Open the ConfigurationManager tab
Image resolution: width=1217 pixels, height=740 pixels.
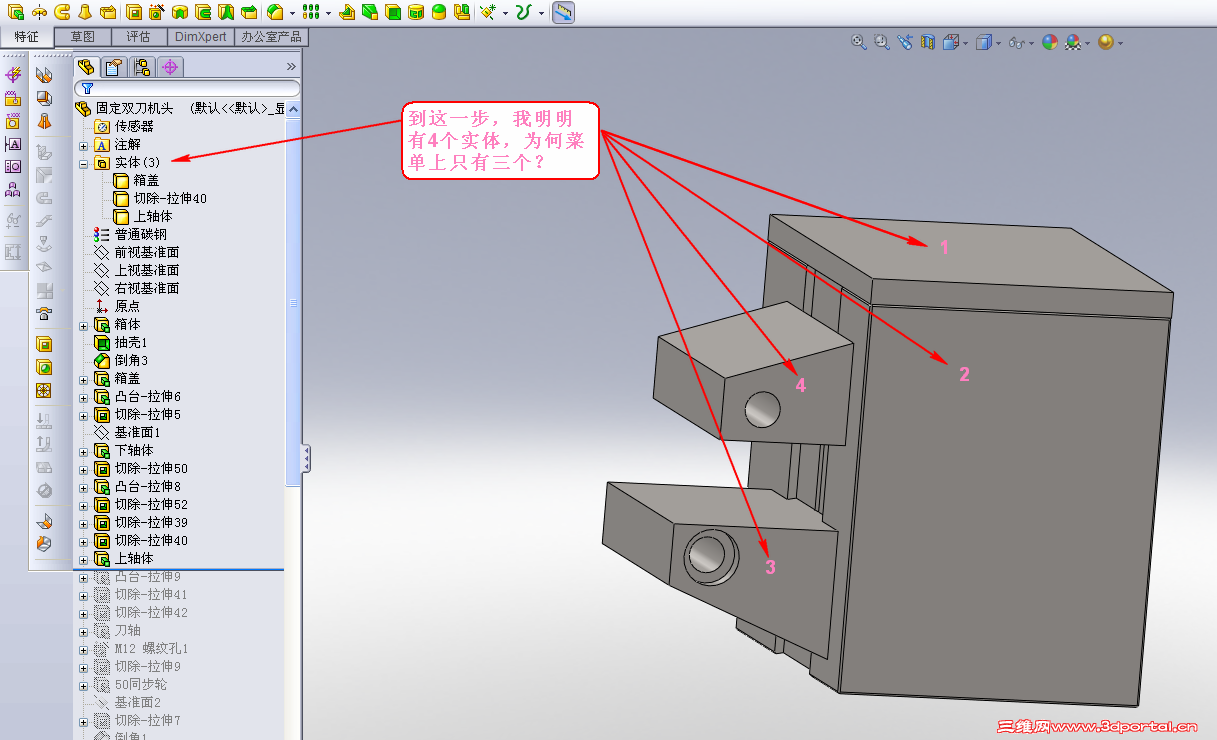(x=142, y=67)
